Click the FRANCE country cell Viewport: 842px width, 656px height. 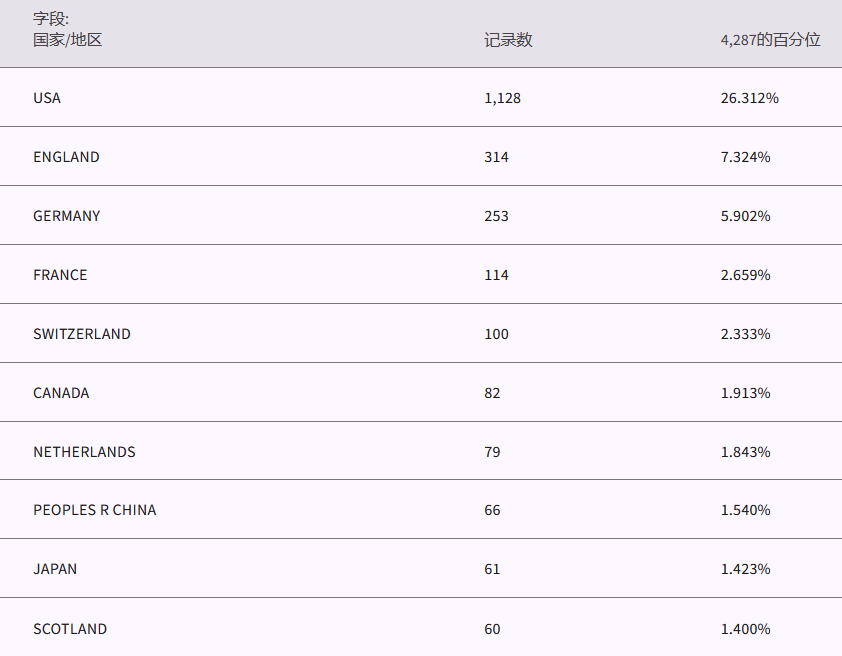pyautogui.click(x=60, y=275)
